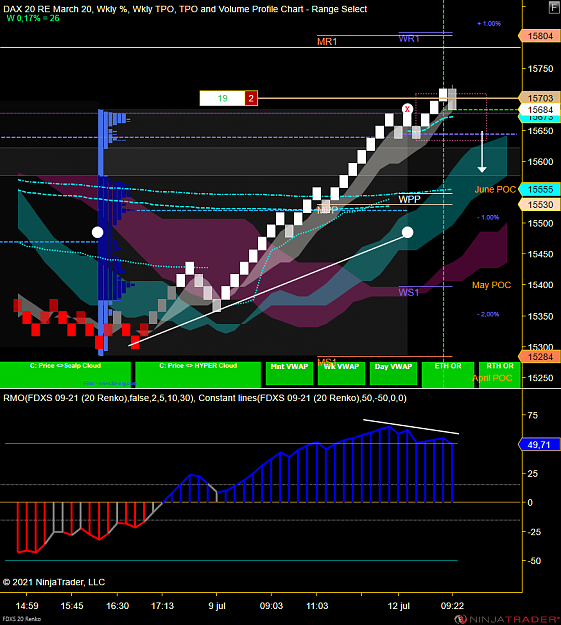Click the 15400 price axis label
Image resolution: width=561 pixels, height=625 pixels.
click(540, 285)
